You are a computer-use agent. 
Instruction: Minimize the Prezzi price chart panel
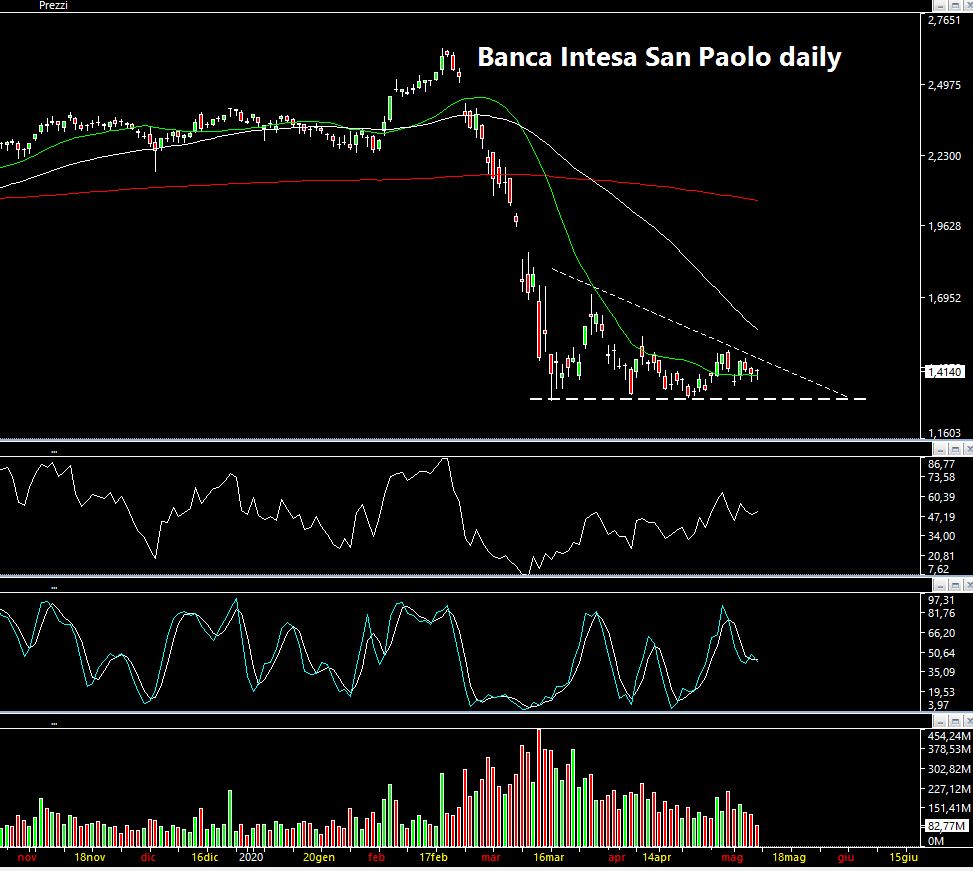(941, 6)
